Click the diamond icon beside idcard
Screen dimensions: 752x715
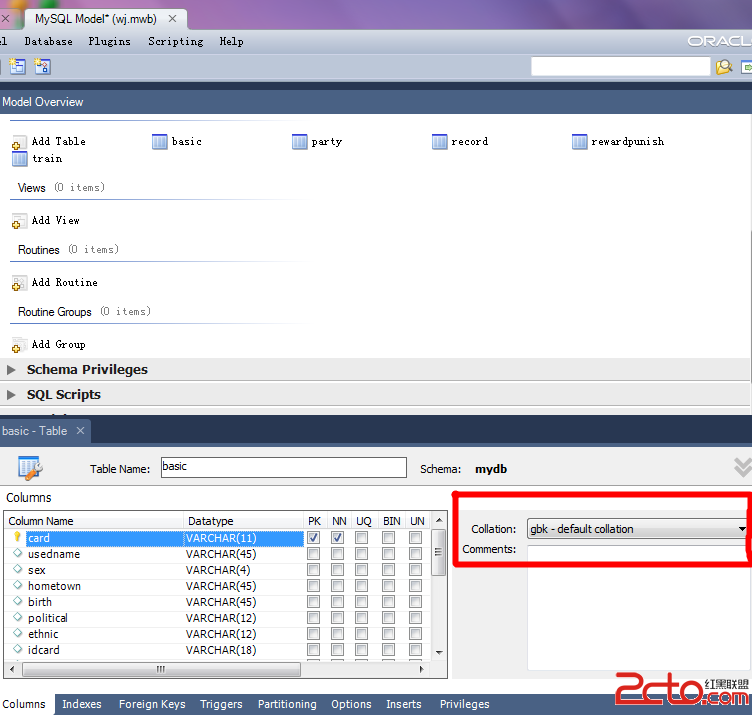pyautogui.click(x=18, y=649)
